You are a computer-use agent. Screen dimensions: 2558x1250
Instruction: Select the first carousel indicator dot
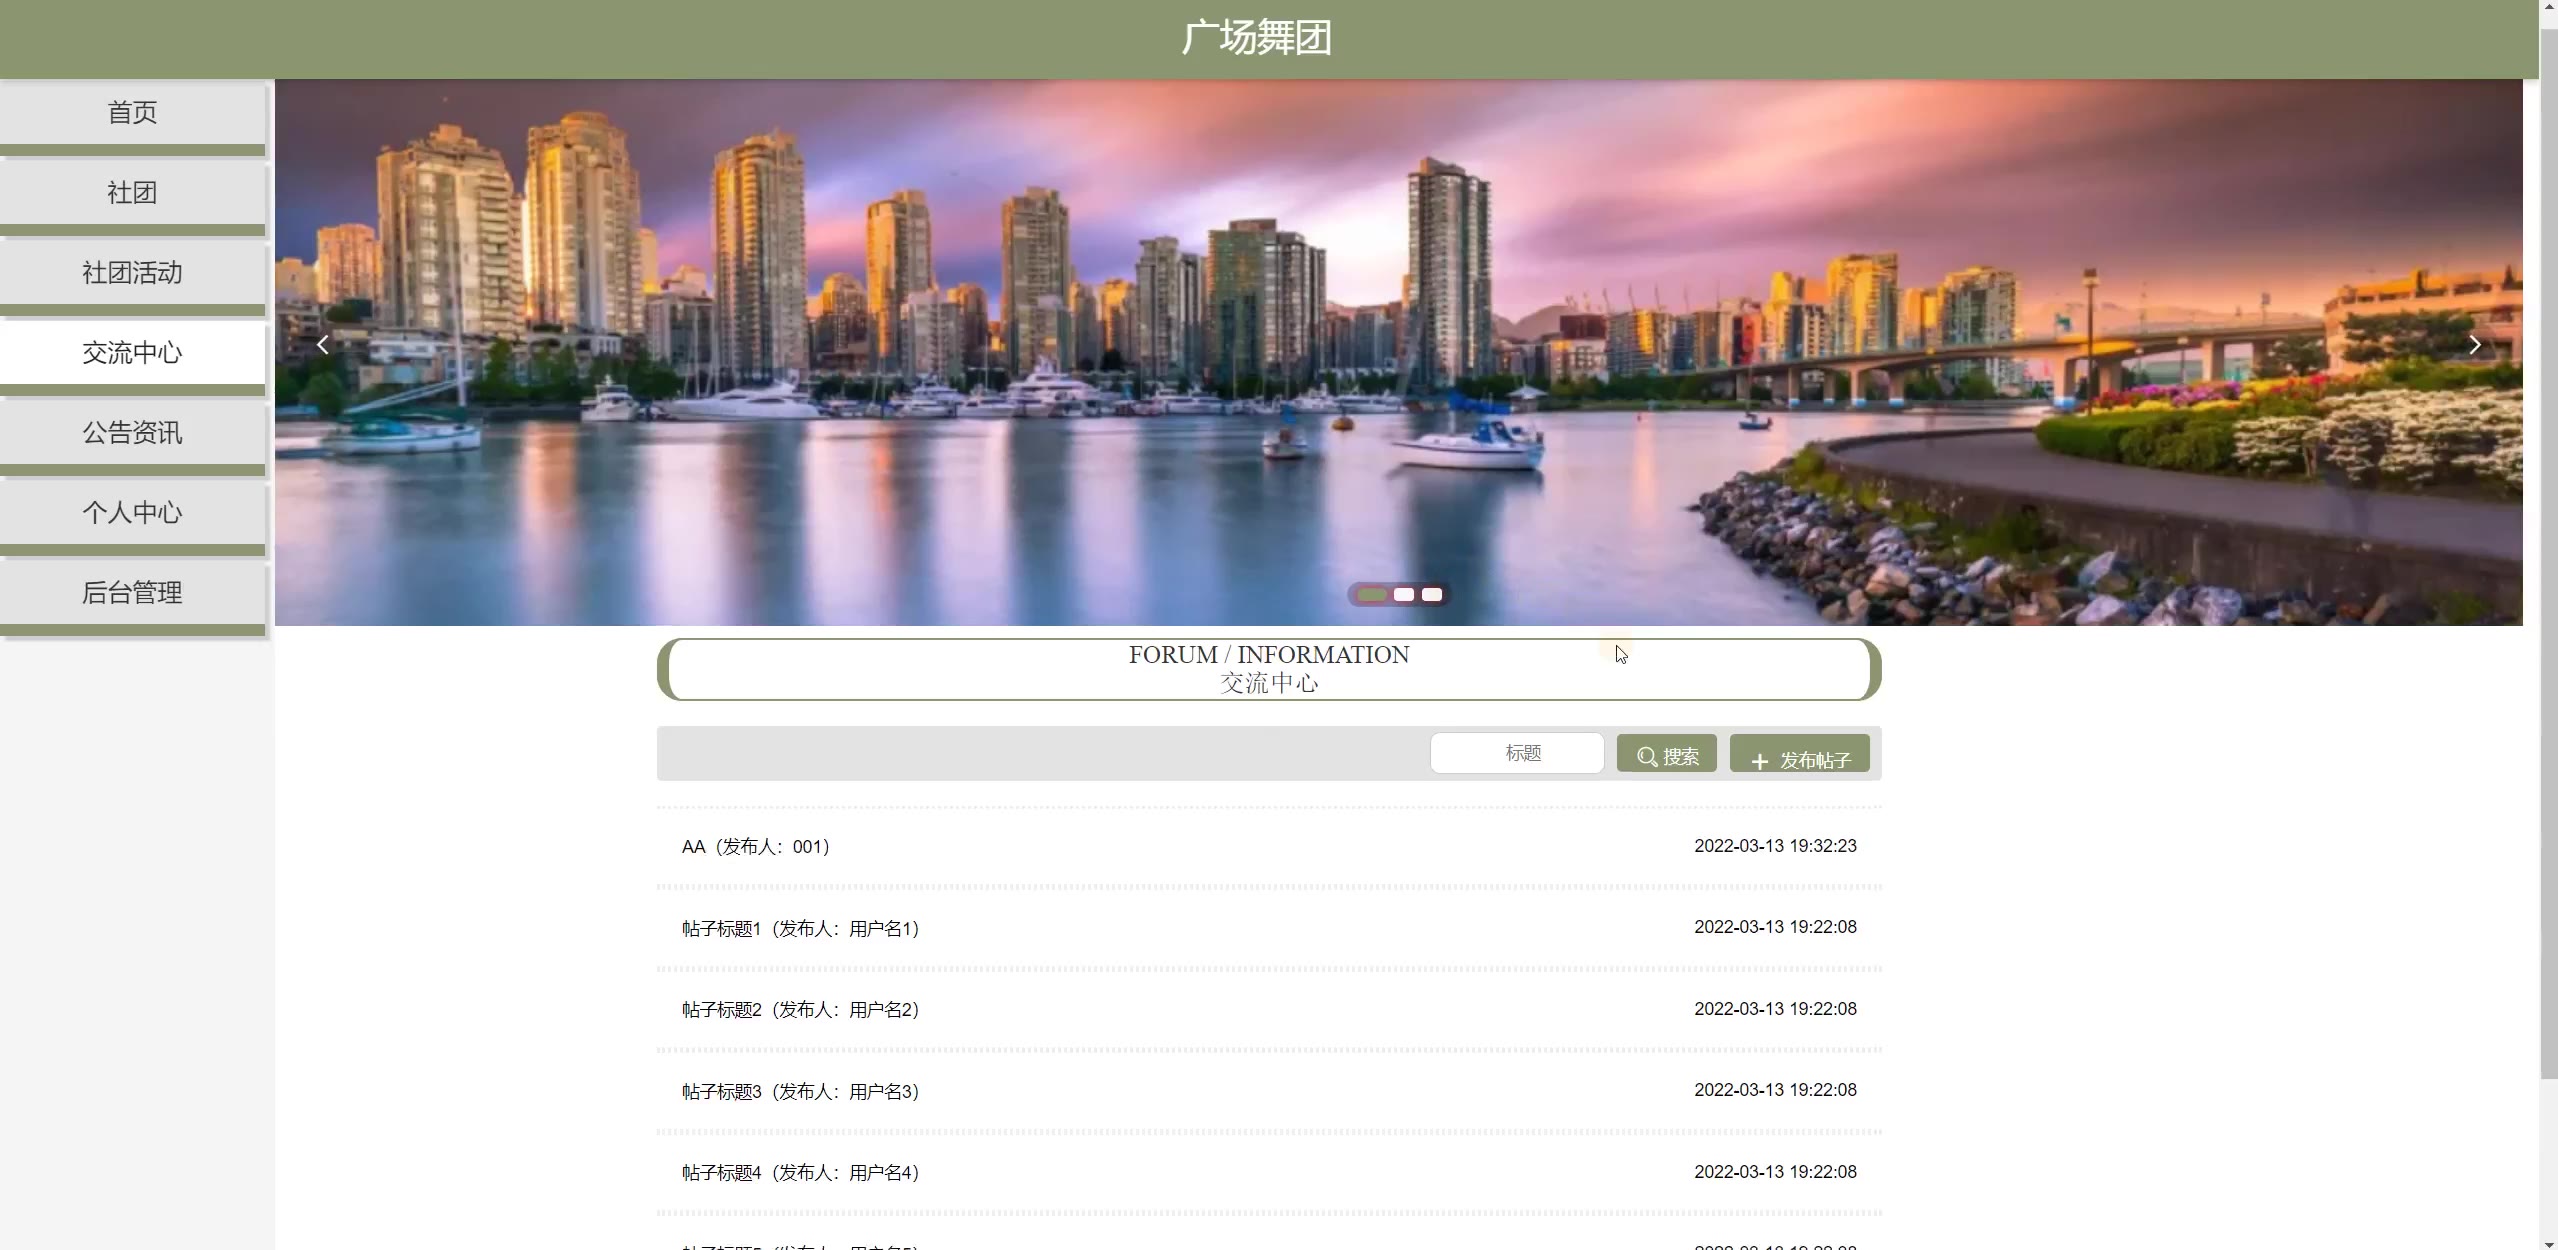click(1372, 595)
